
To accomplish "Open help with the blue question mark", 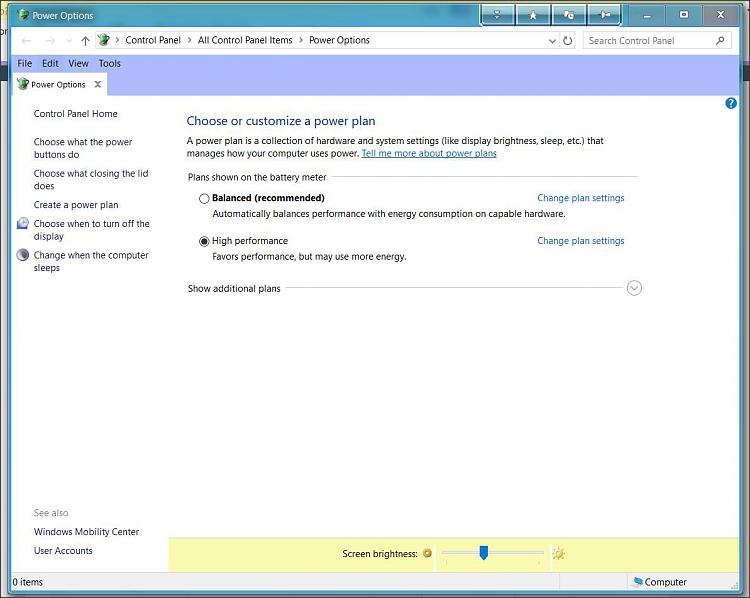I will pyautogui.click(x=731, y=103).
